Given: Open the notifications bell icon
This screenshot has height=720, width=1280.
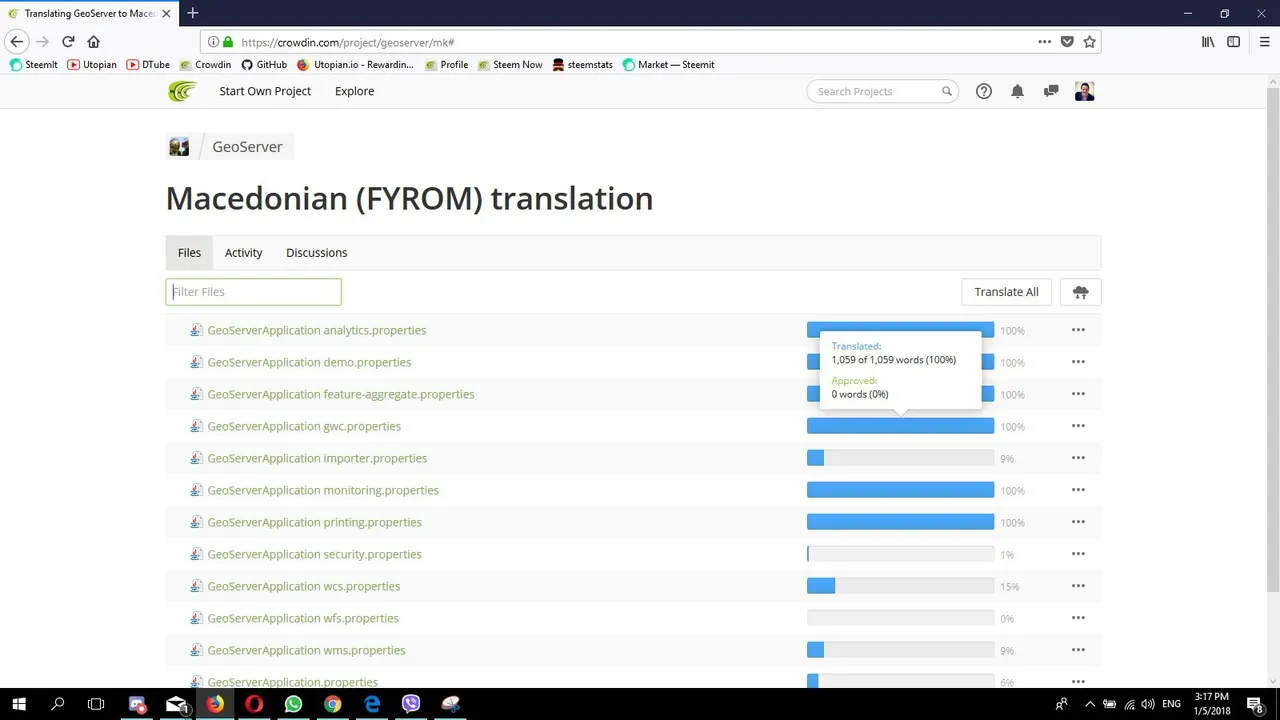Looking at the screenshot, I should click(x=1017, y=91).
